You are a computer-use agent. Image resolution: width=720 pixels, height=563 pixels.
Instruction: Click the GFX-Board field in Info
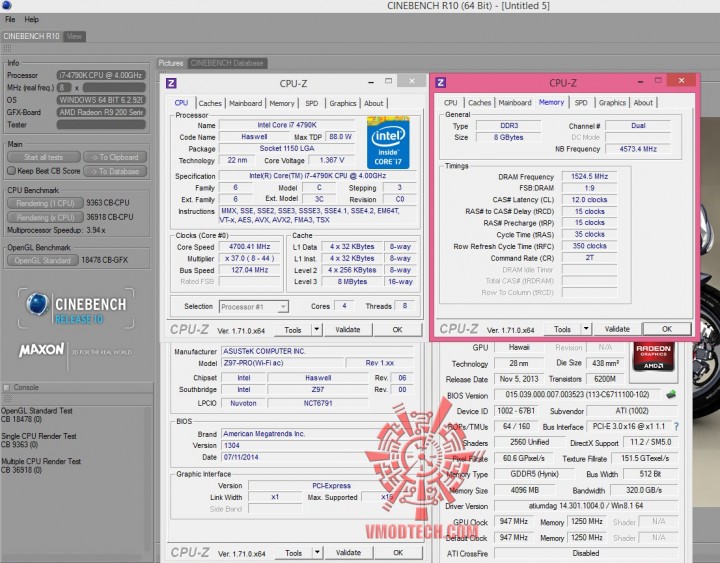[x=101, y=112]
